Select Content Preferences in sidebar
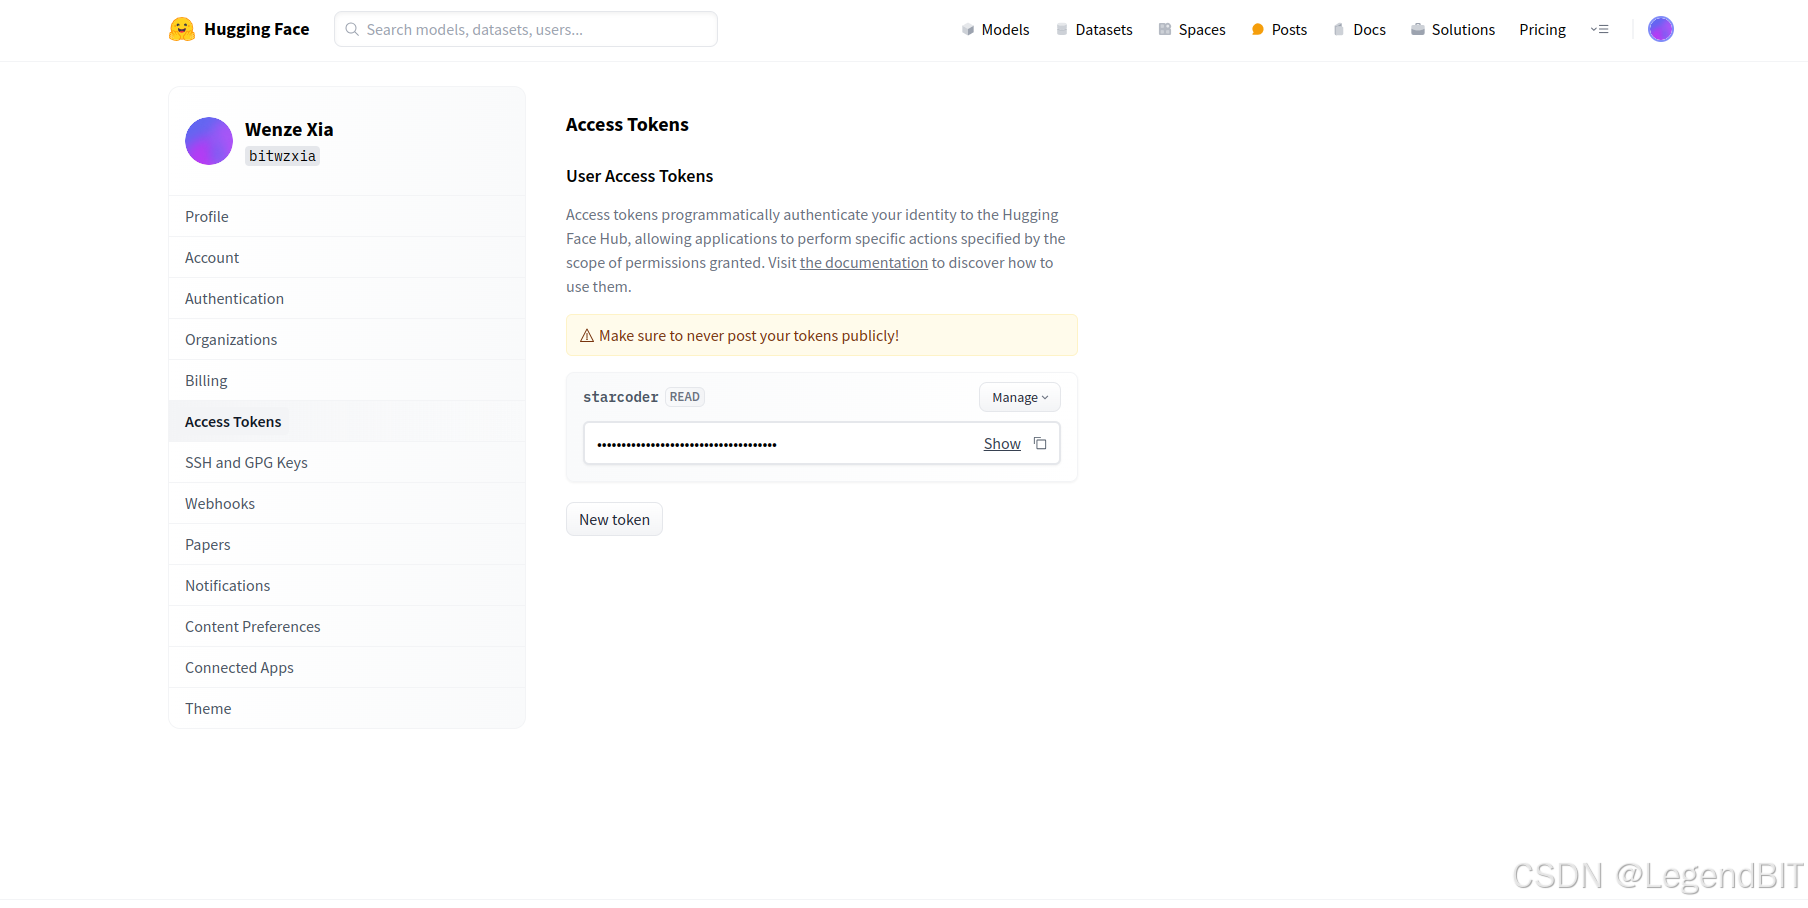This screenshot has height=908, width=1808. click(347, 626)
